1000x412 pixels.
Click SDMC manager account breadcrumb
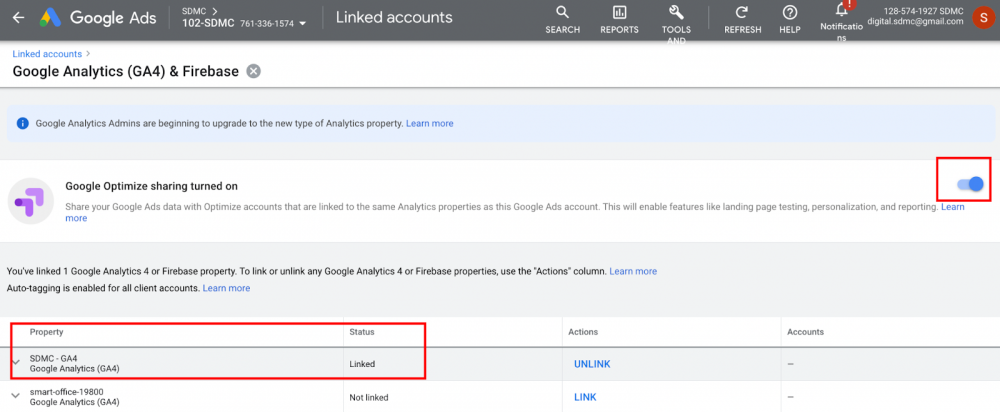point(195,11)
